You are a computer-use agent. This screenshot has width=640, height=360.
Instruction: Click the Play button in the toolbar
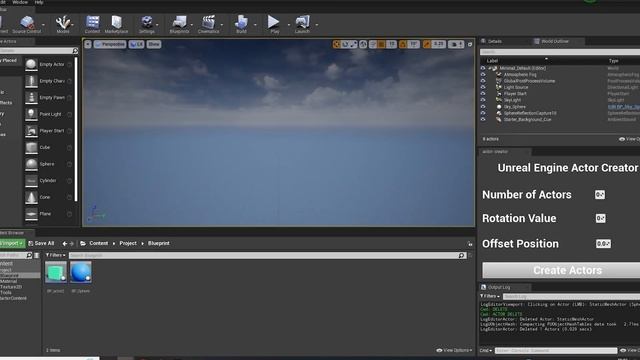coord(274,24)
